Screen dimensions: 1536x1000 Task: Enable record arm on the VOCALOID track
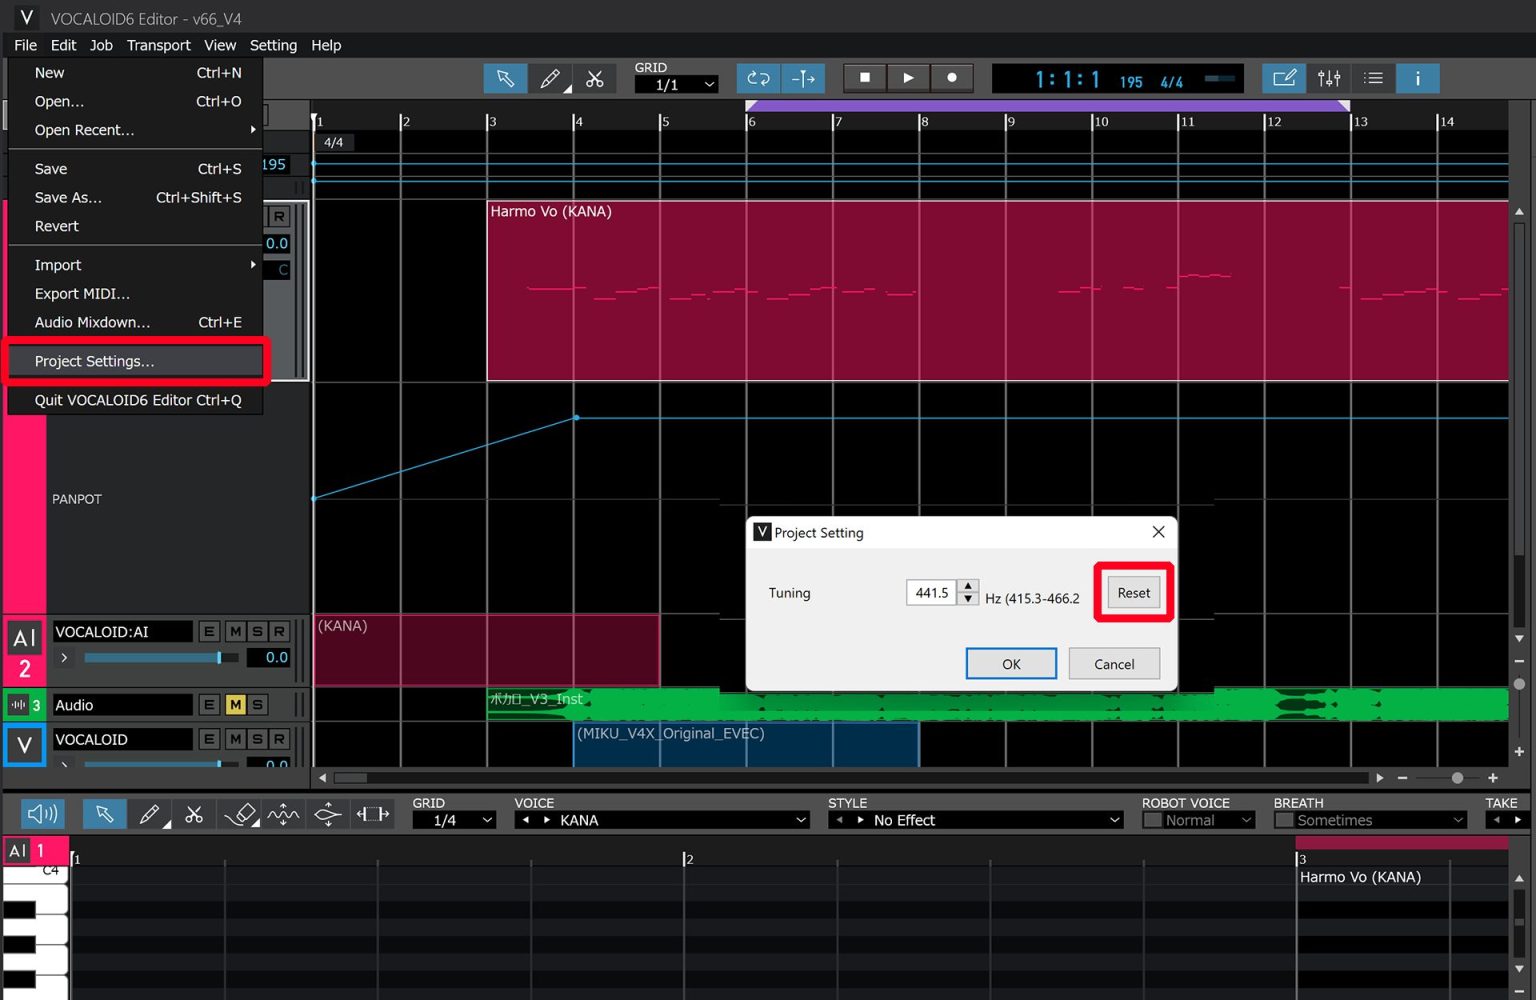coord(279,739)
